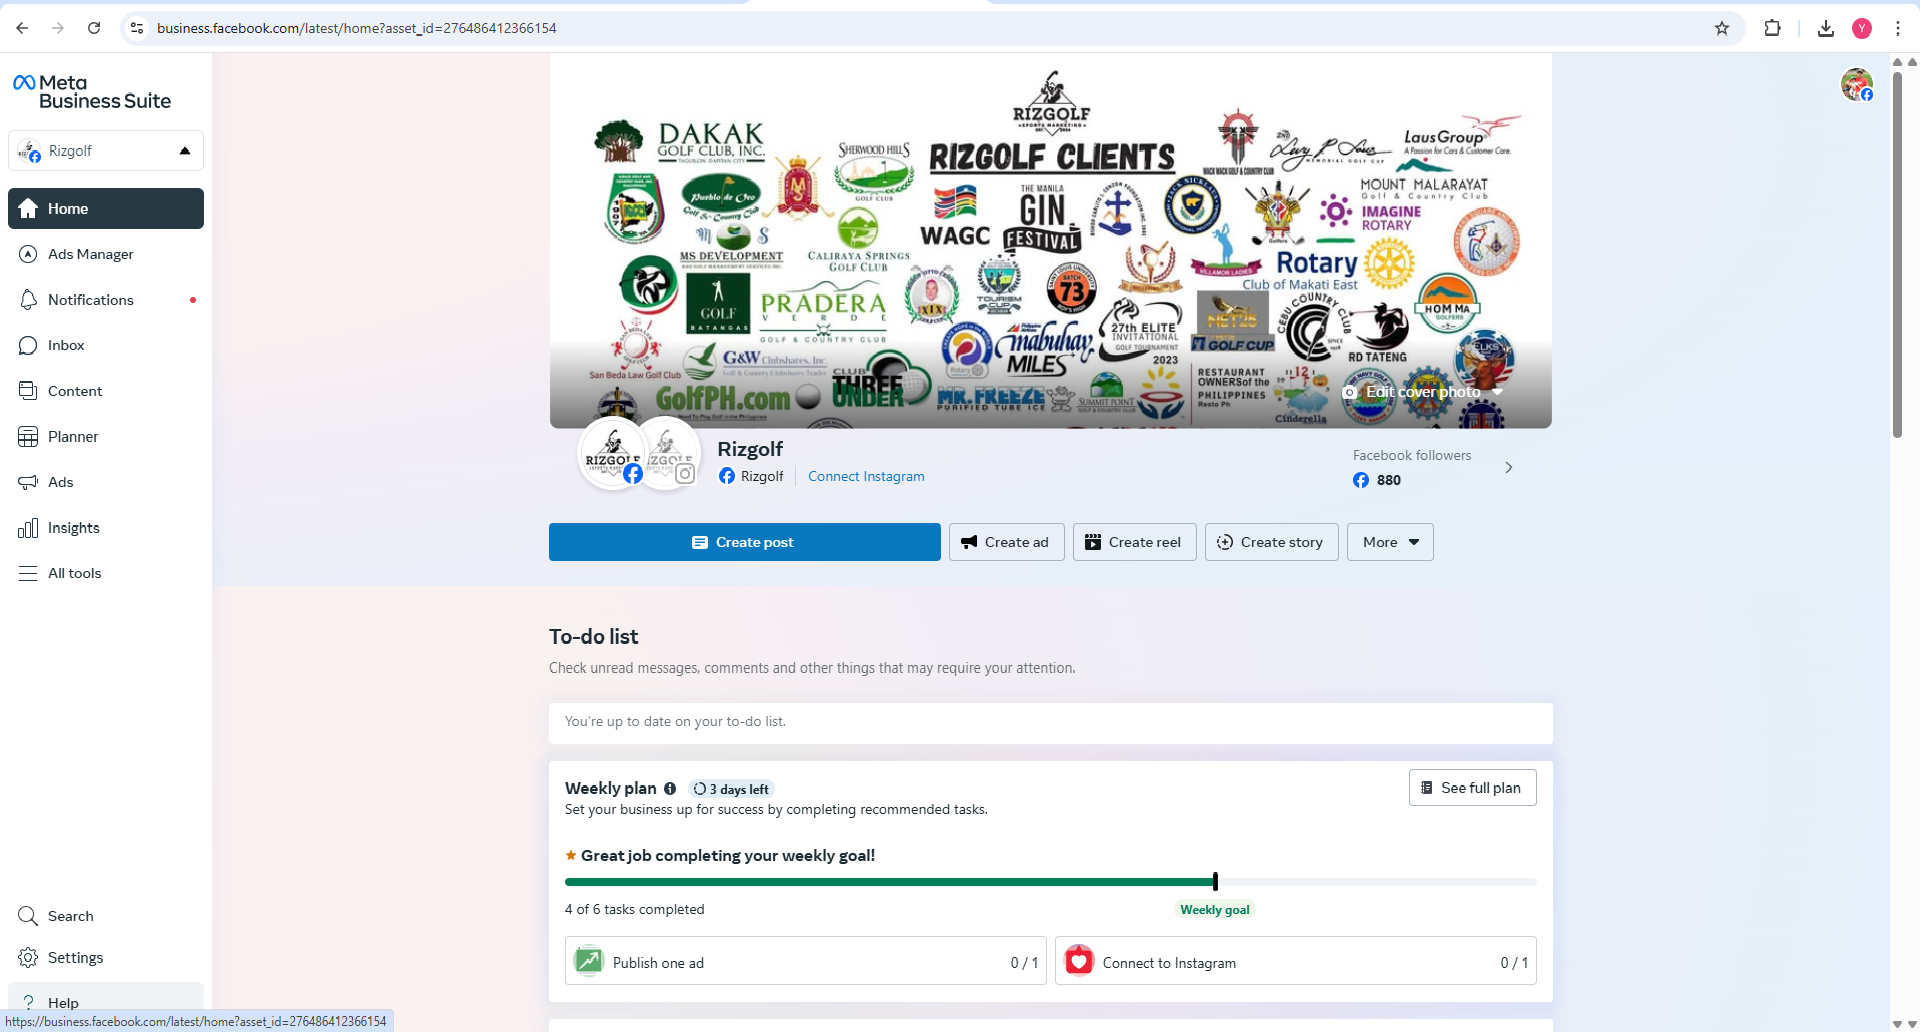Click the Create ad button
Image resolution: width=1920 pixels, height=1032 pixels.
(x=1007, y=542)
